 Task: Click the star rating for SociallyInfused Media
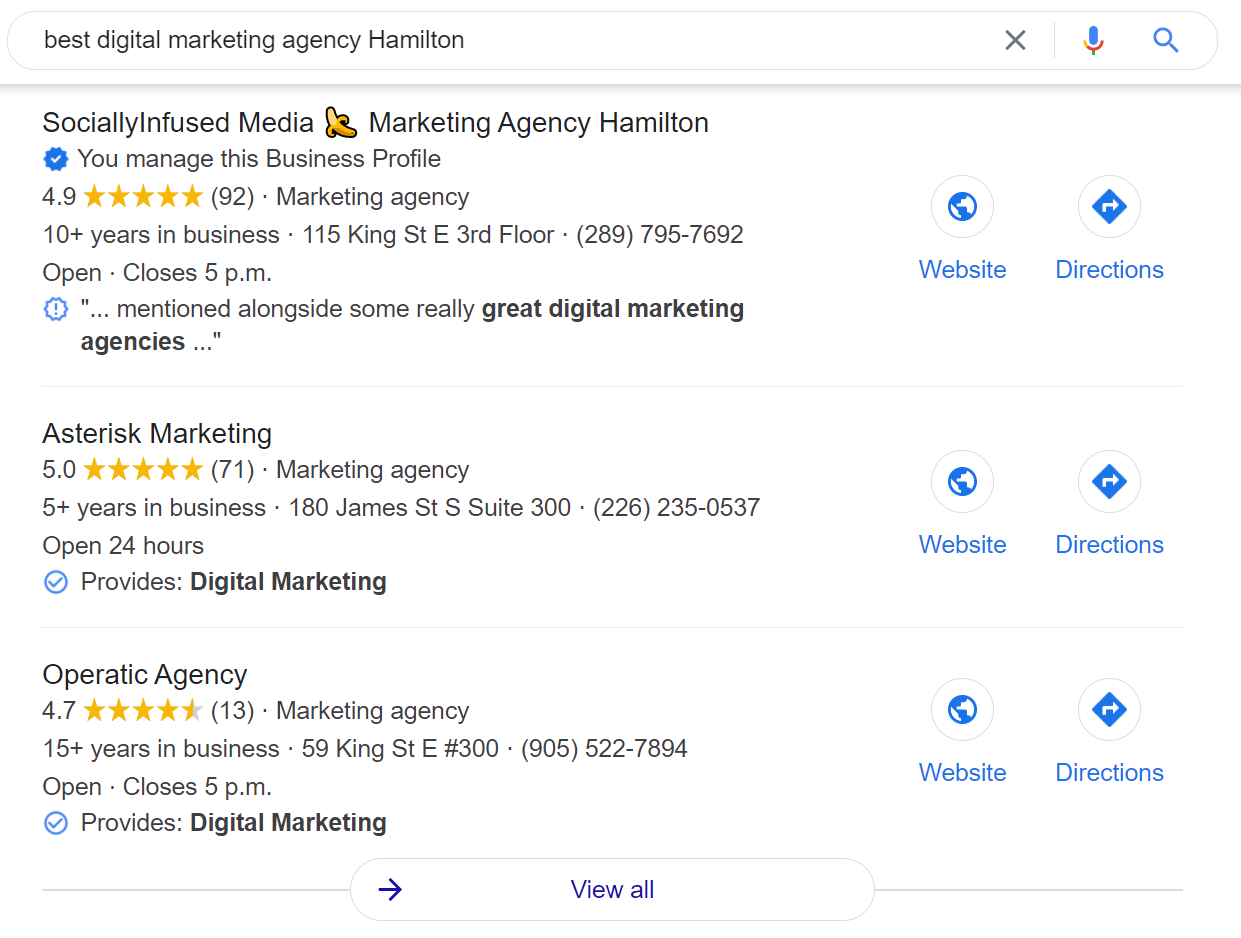click(x=143, y=197)
